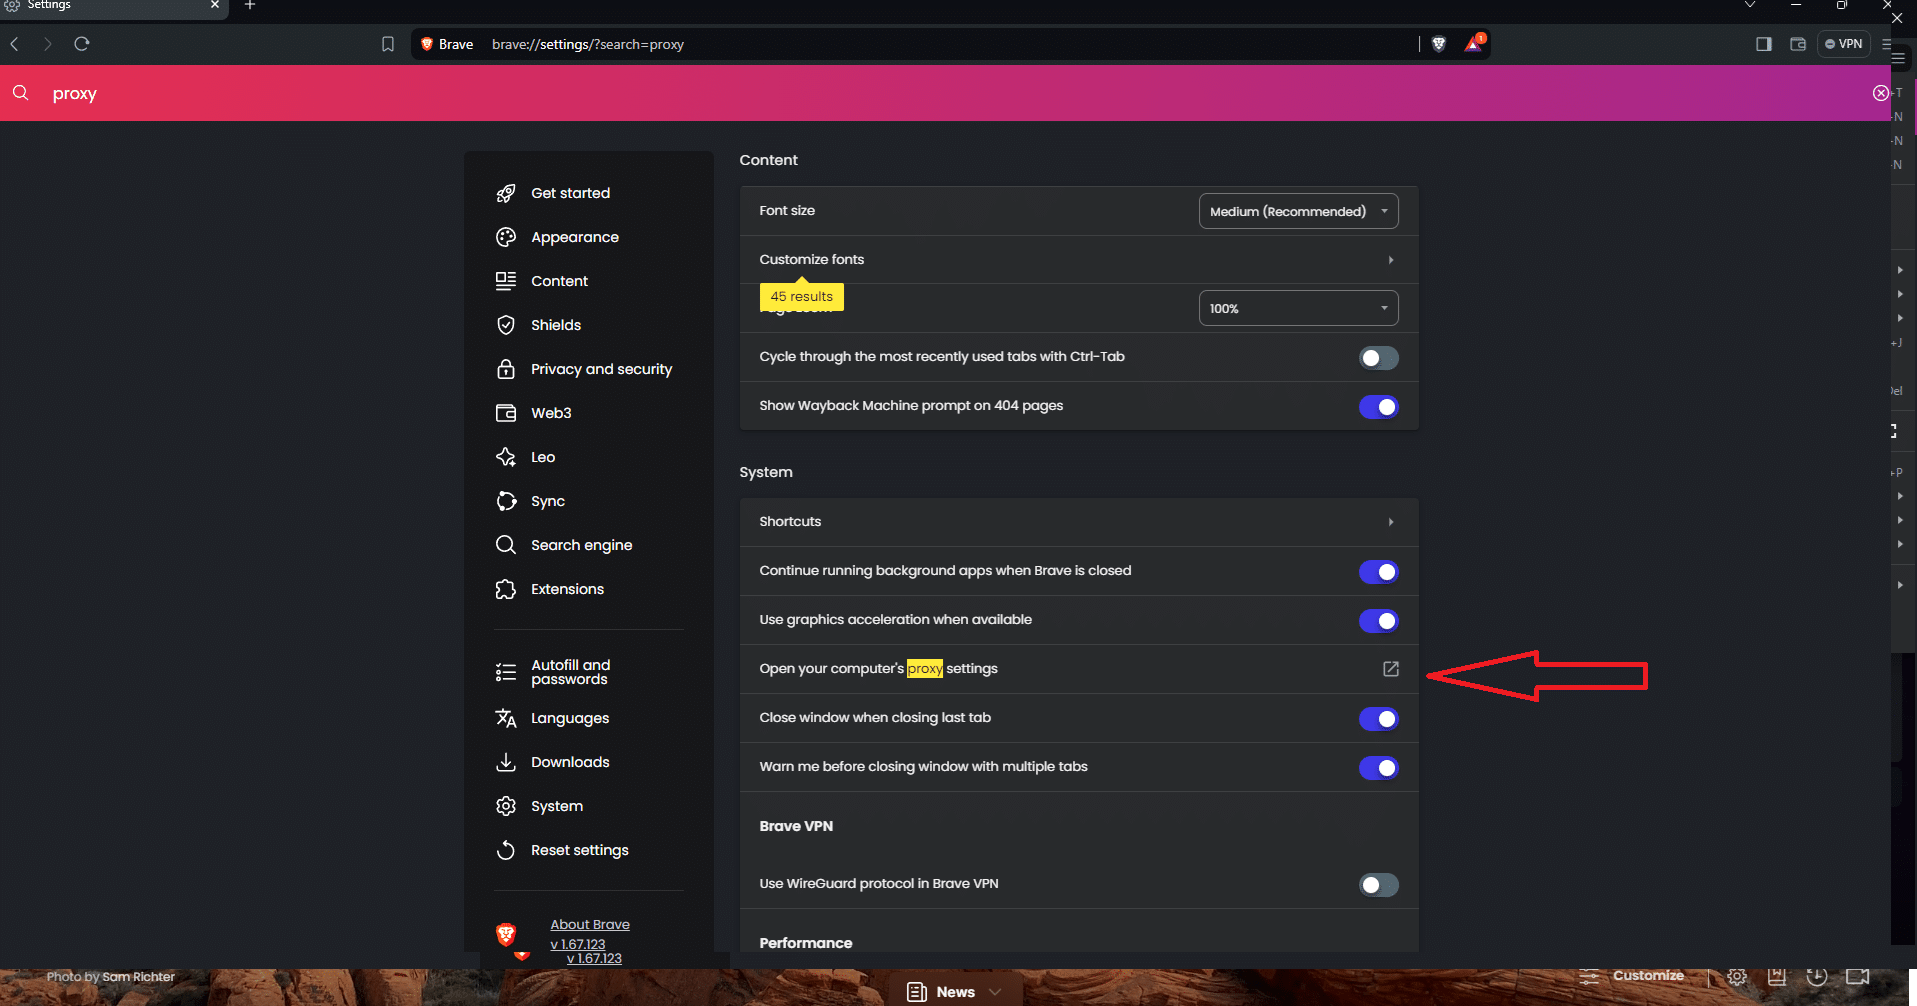1917x1006 pixels.
Task: Open the external link to computer proxy settings
Action: (1390, 669)
